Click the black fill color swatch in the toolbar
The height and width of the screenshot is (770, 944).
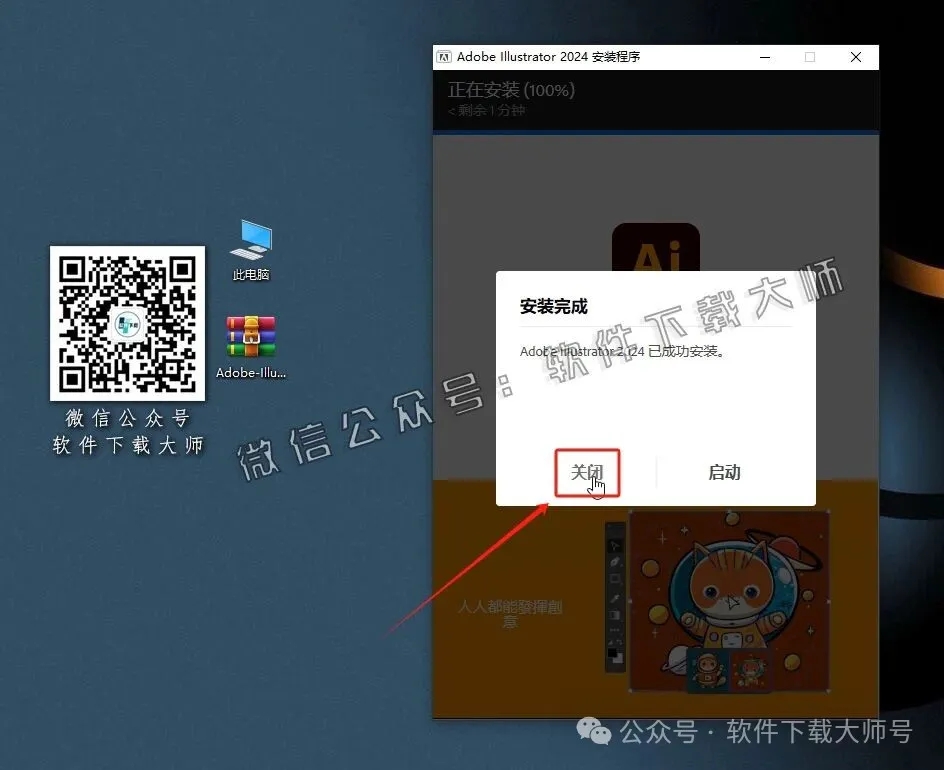(x=612, y=652)
